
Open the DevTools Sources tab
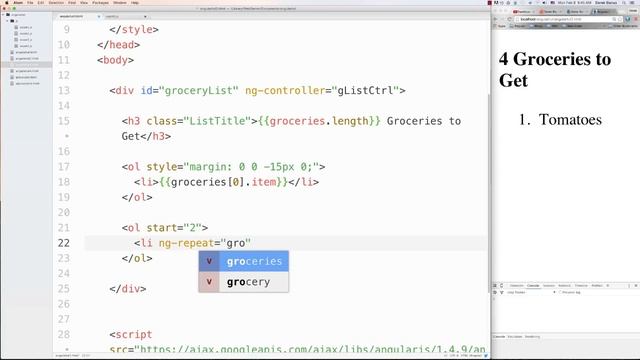point(549,286)
